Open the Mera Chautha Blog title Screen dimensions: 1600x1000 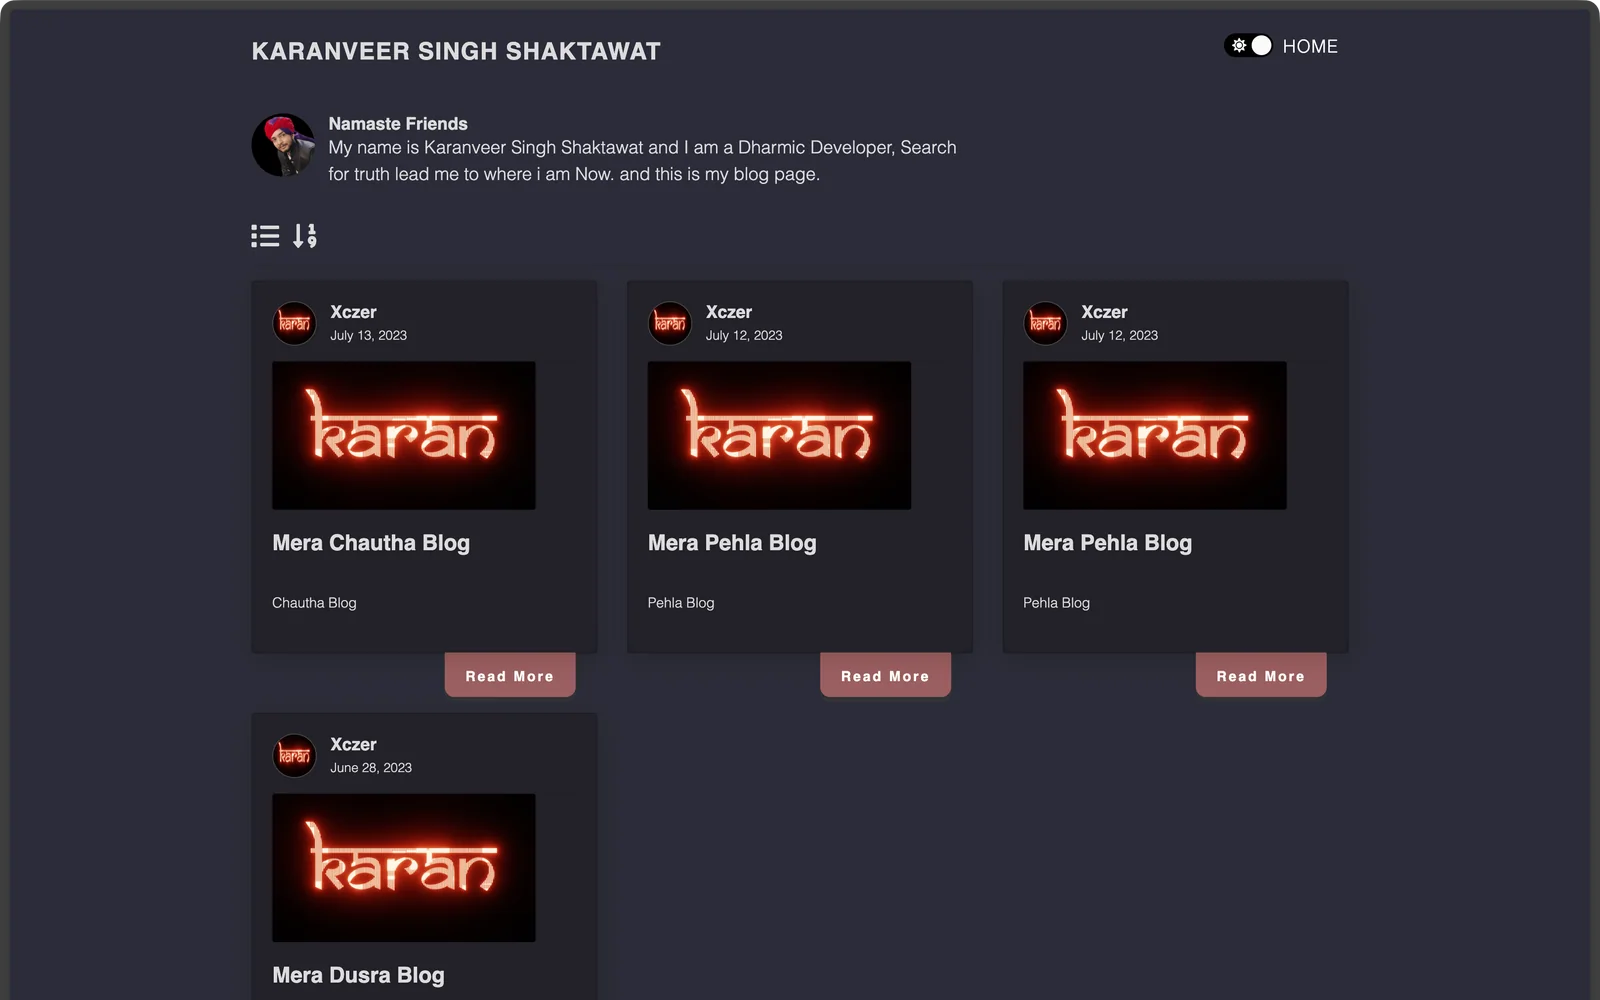(371, 543)
